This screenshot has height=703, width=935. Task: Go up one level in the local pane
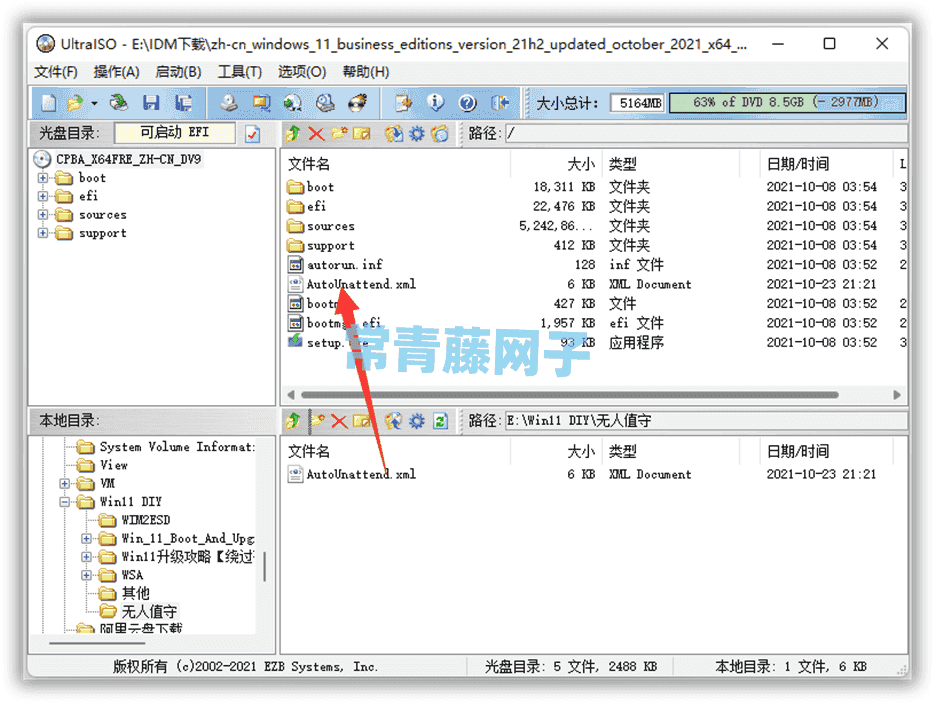tap(292, 421)
